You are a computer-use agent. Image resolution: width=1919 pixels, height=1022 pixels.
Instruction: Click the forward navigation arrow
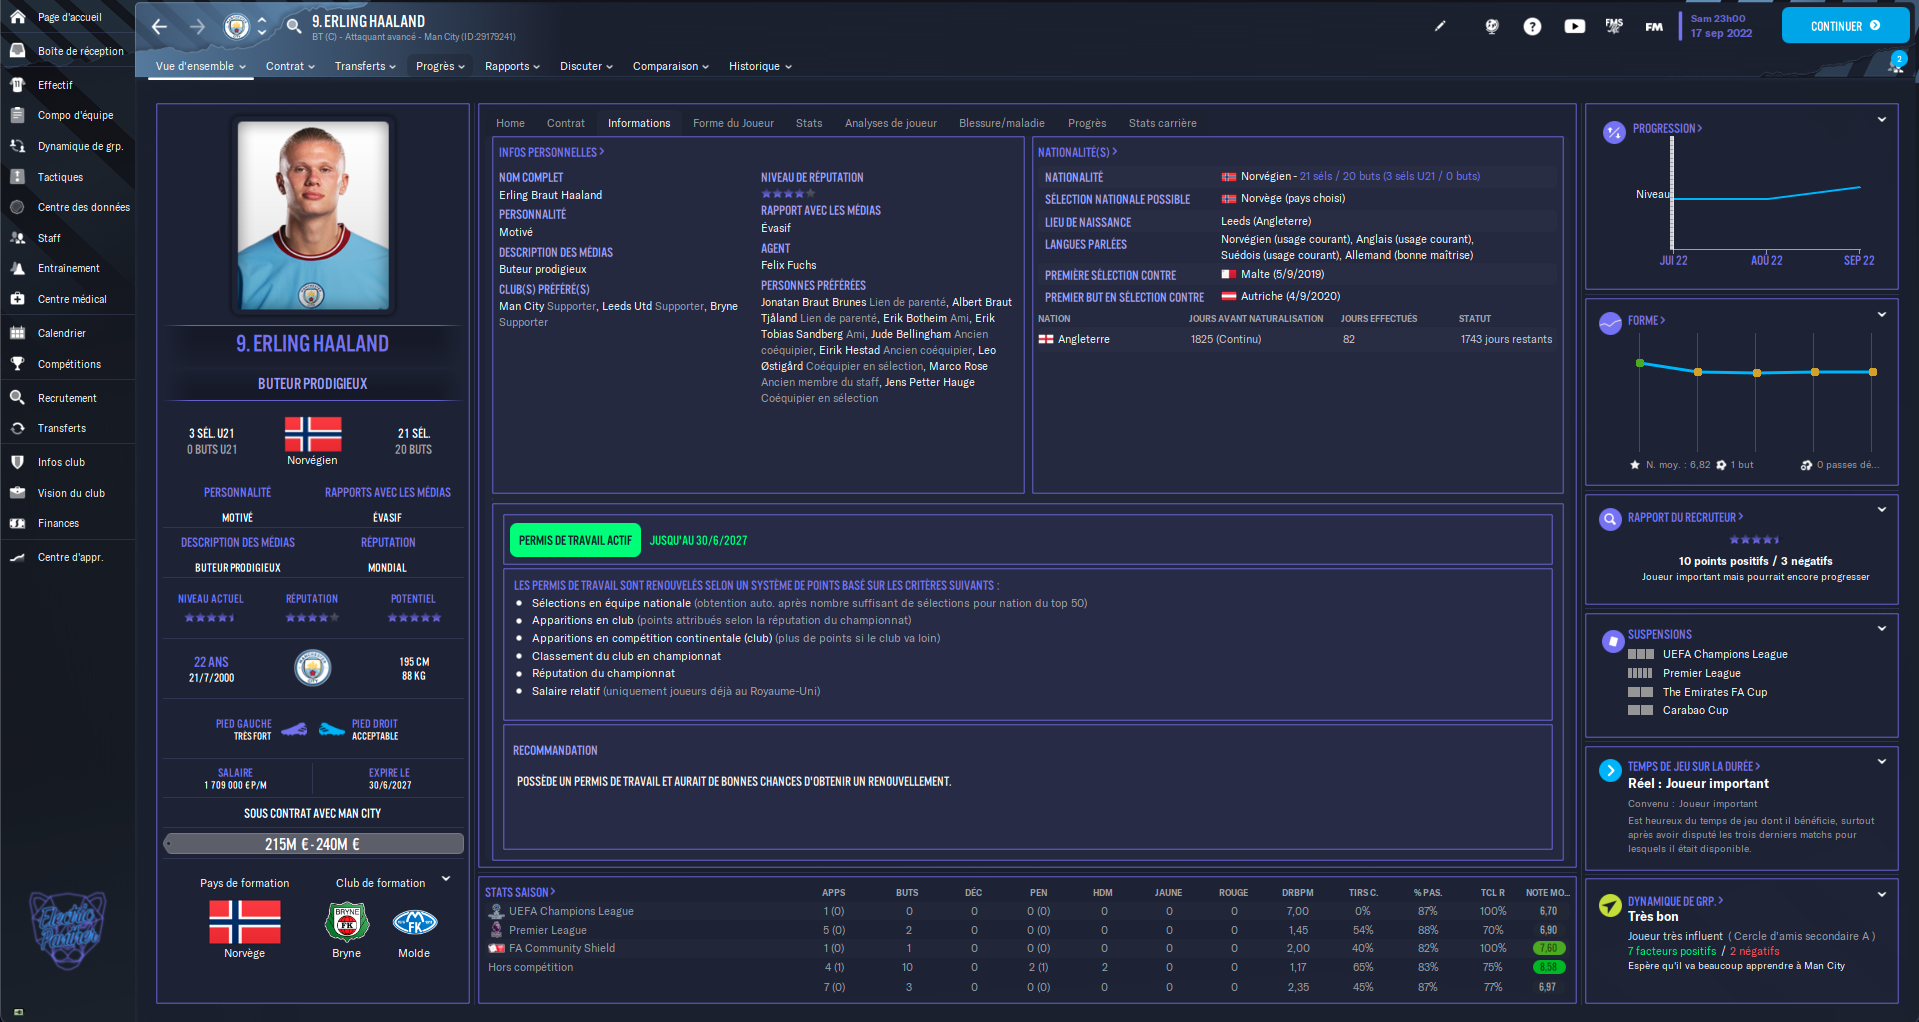197,27
